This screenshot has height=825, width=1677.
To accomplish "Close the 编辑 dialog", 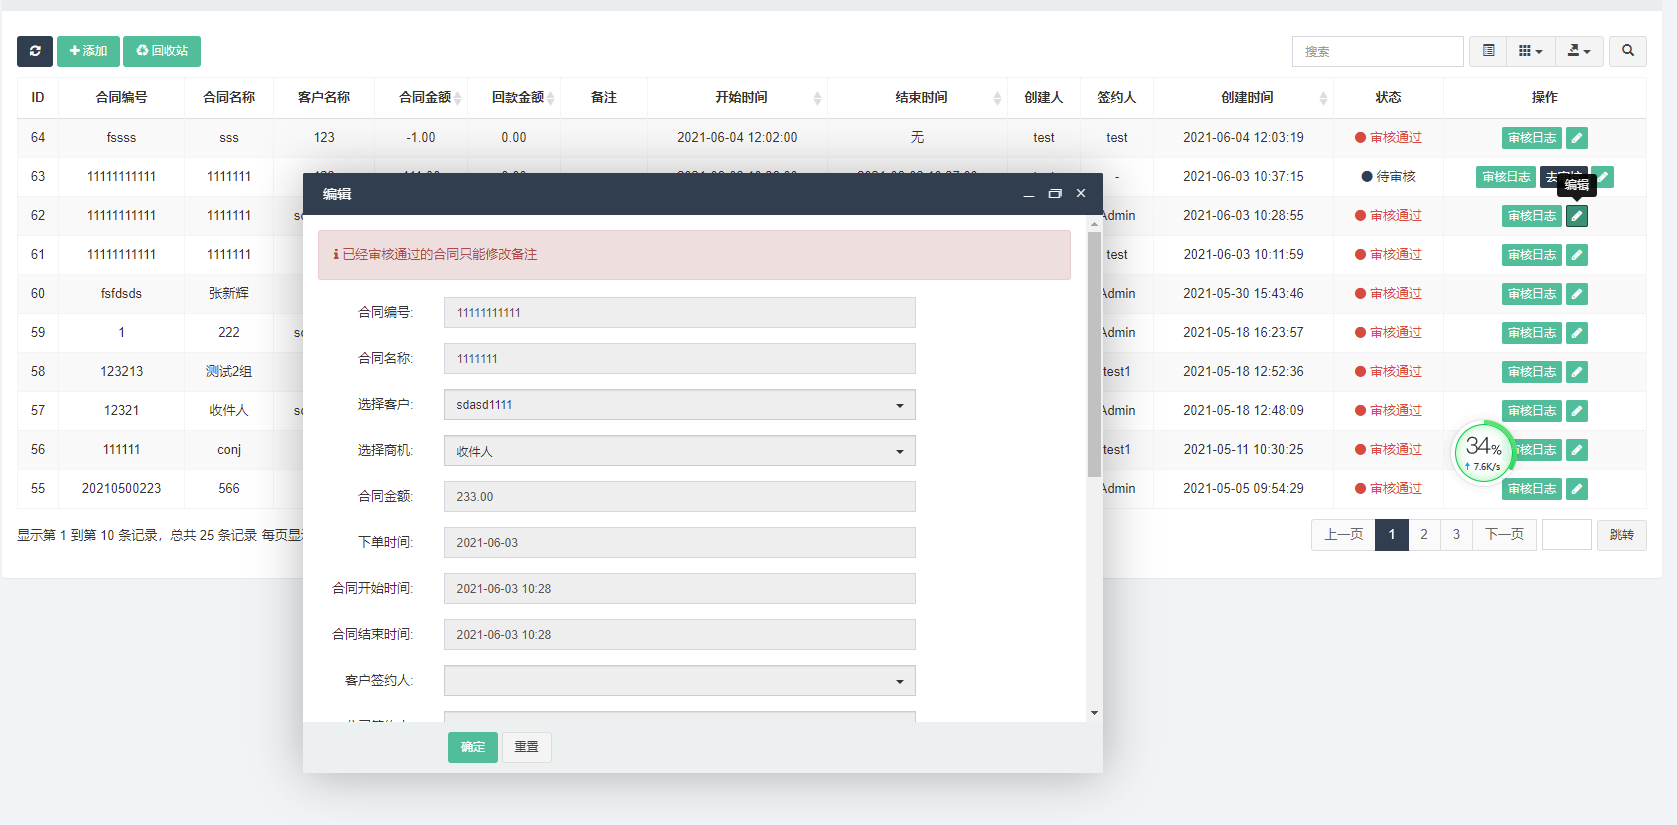I will [x=1081, y=194].
